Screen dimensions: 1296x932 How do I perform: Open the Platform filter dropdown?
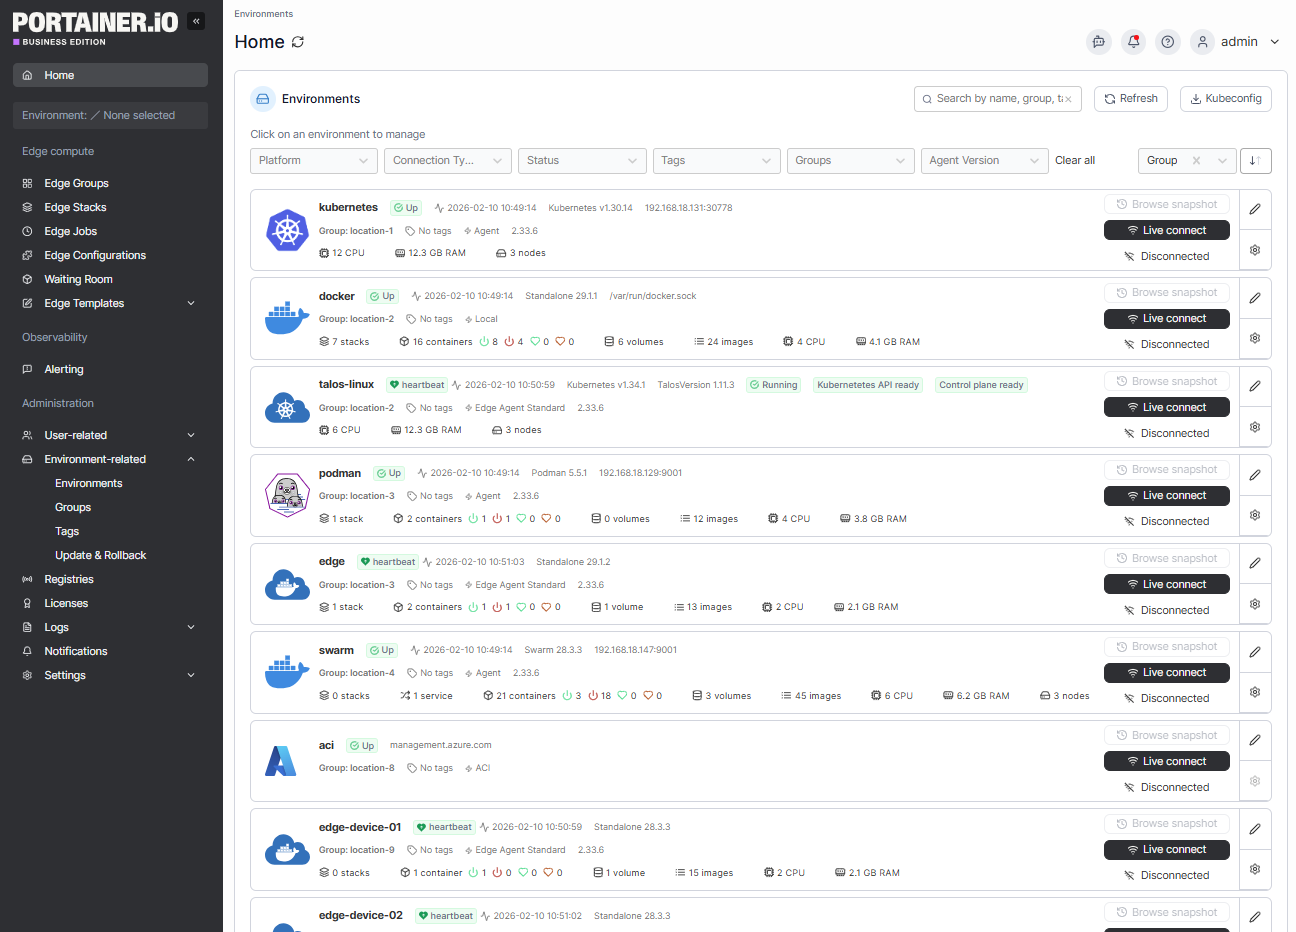[314, 160]
